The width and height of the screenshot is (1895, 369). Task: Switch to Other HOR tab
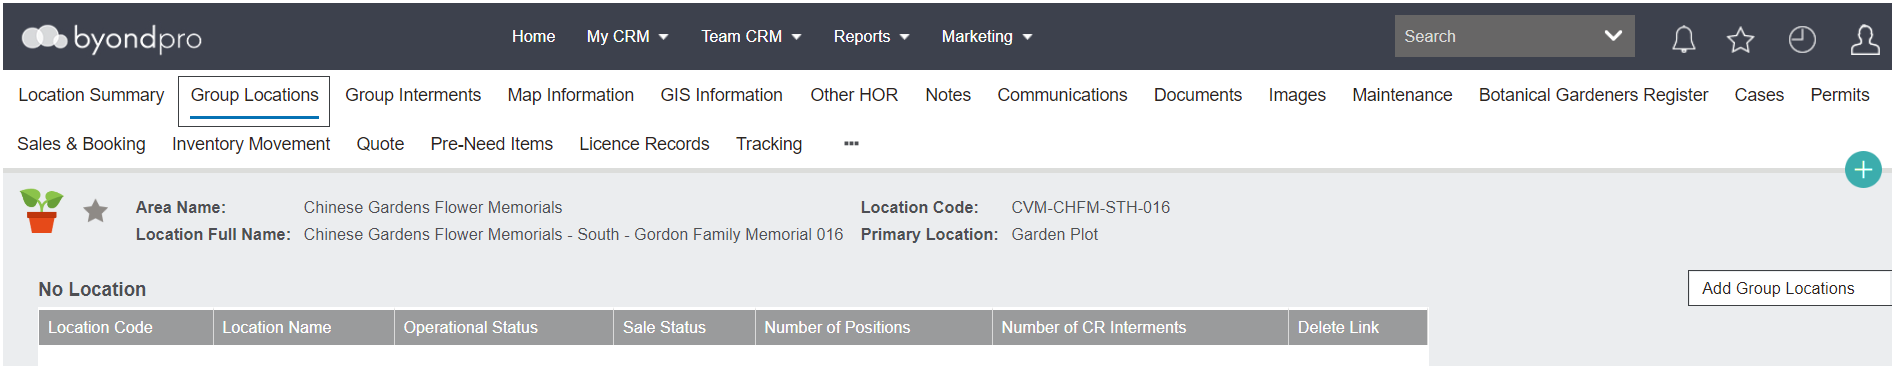click(x=854, y=95)
